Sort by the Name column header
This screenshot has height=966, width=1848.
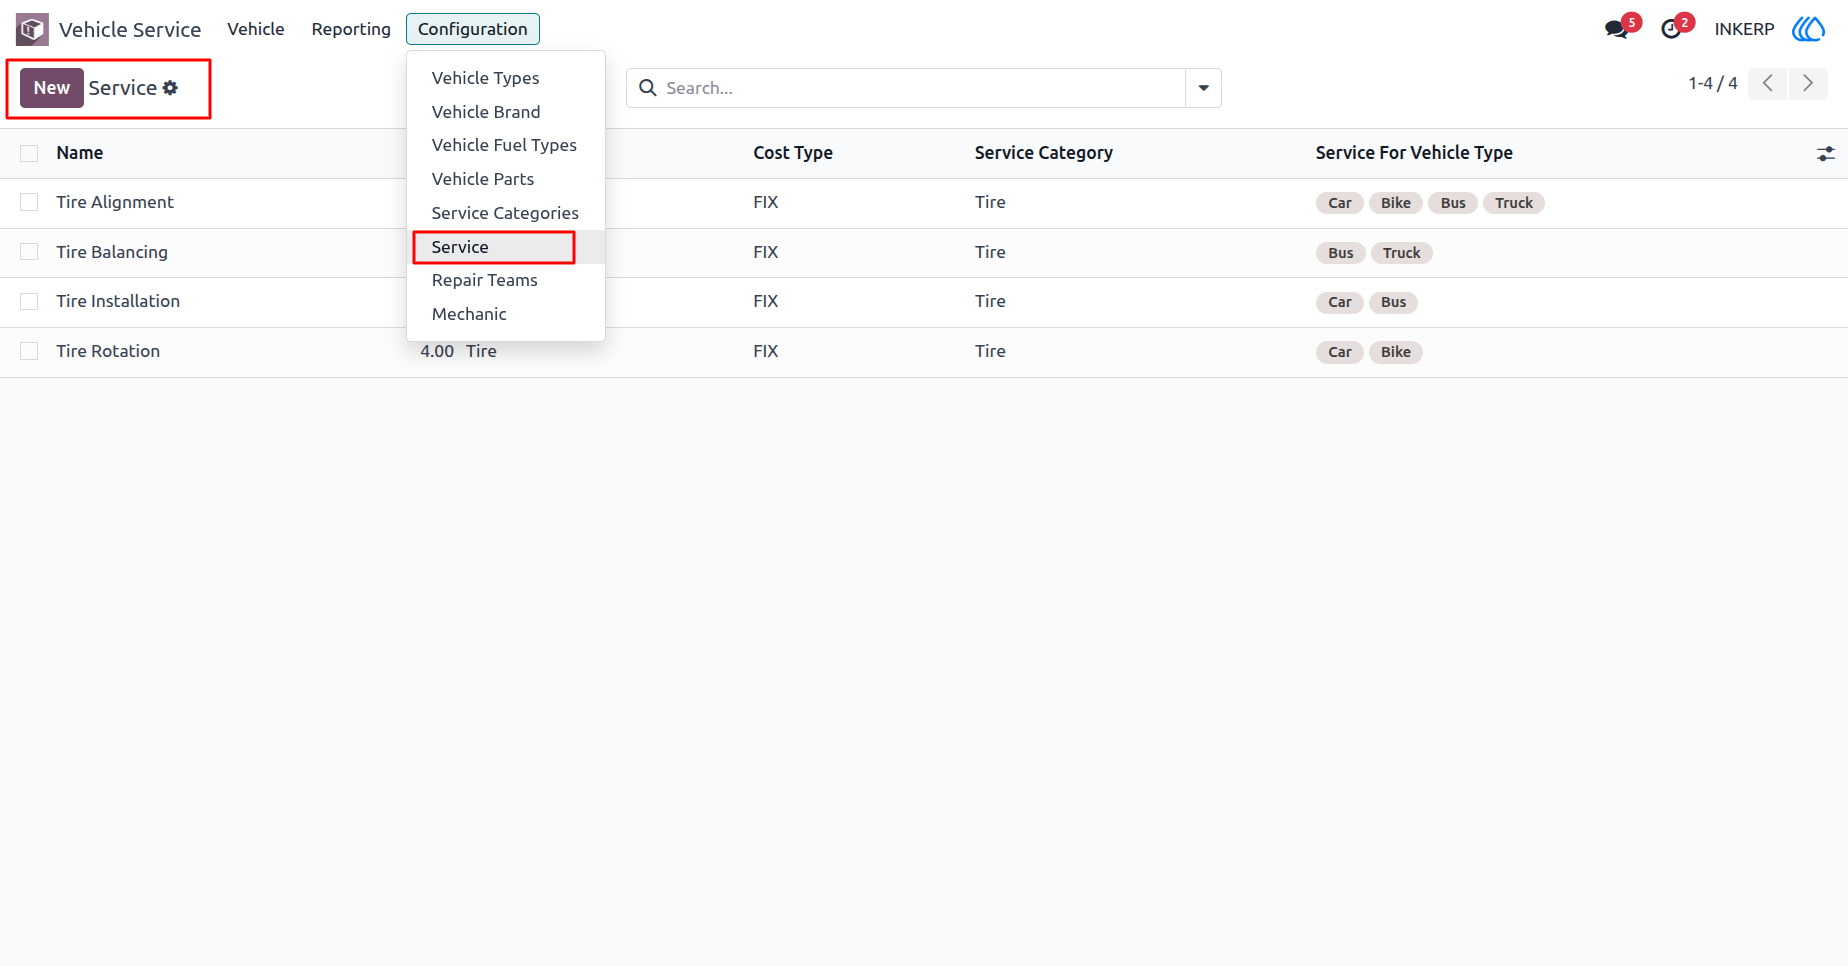point(80,153)
